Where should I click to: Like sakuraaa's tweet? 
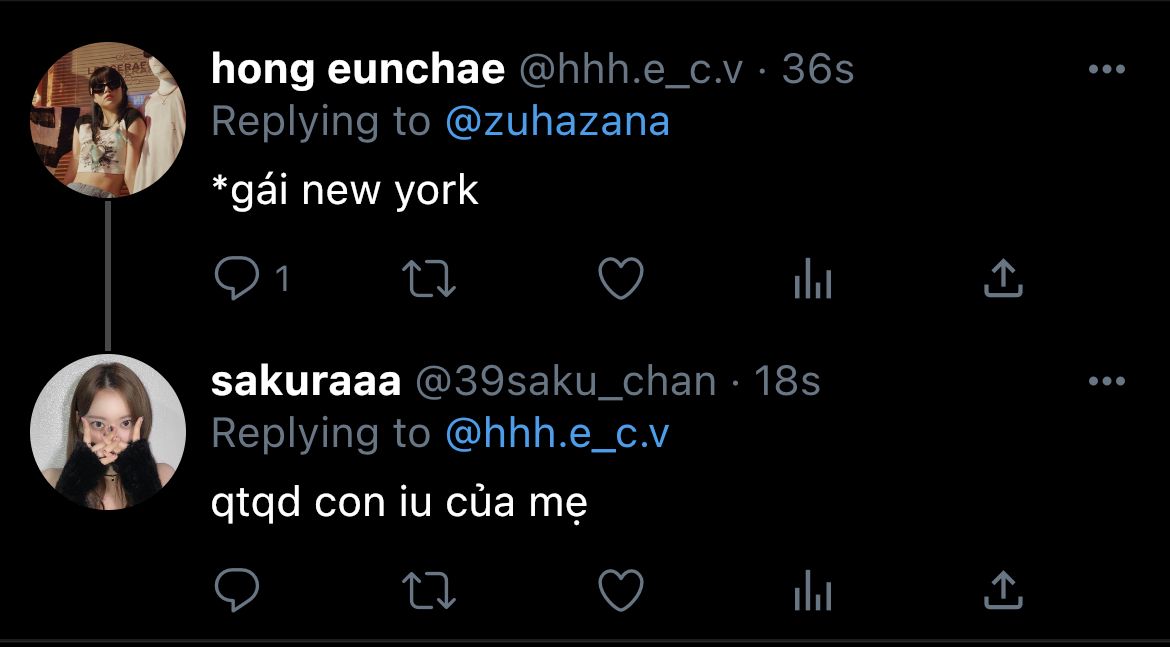point(621,590)
